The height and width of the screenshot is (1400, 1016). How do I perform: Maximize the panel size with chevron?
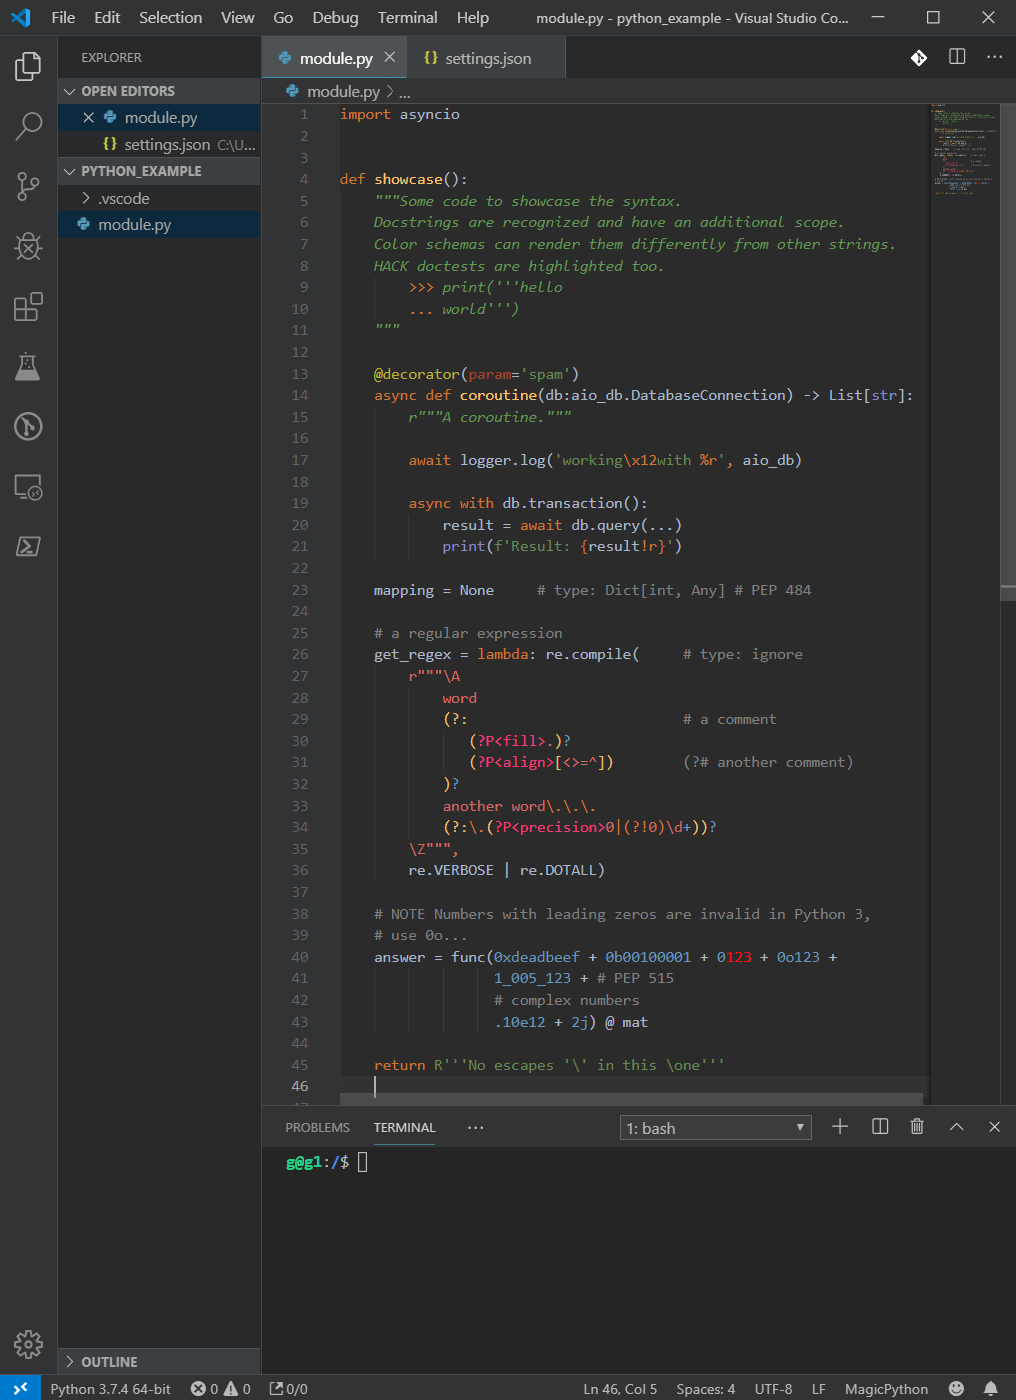(x=956, y=1127)
